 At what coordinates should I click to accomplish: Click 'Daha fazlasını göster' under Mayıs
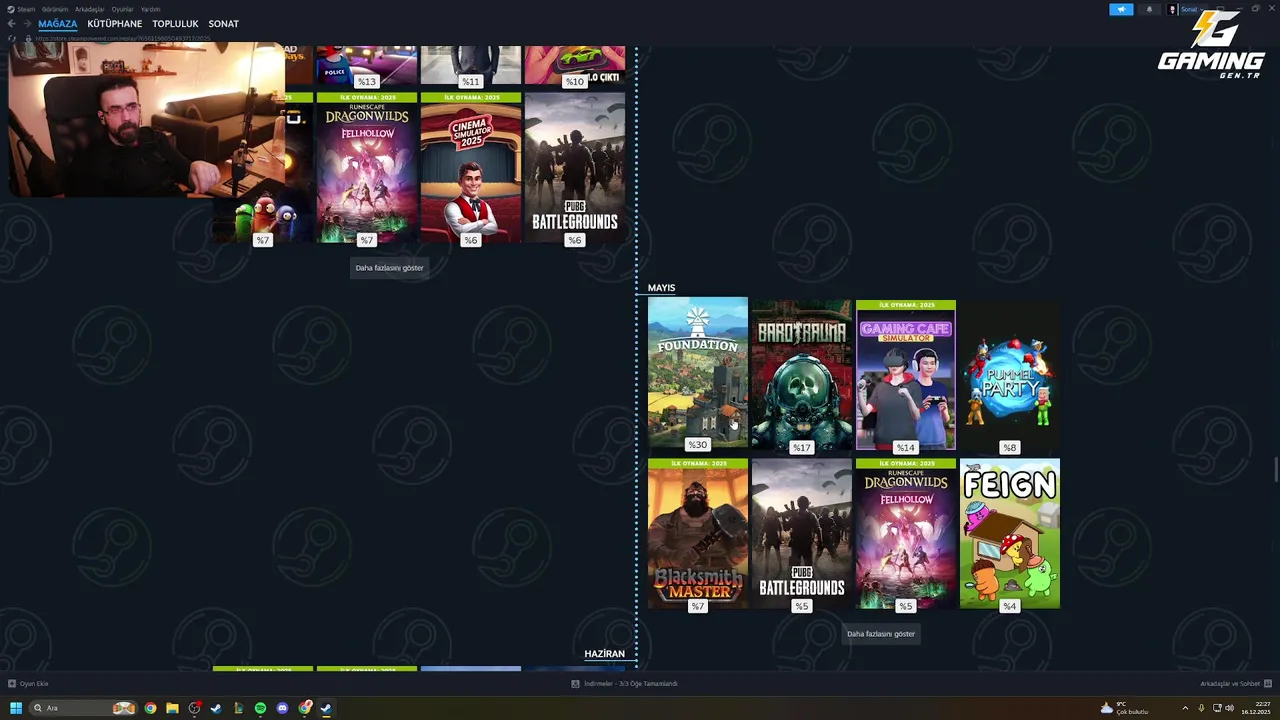881,634
